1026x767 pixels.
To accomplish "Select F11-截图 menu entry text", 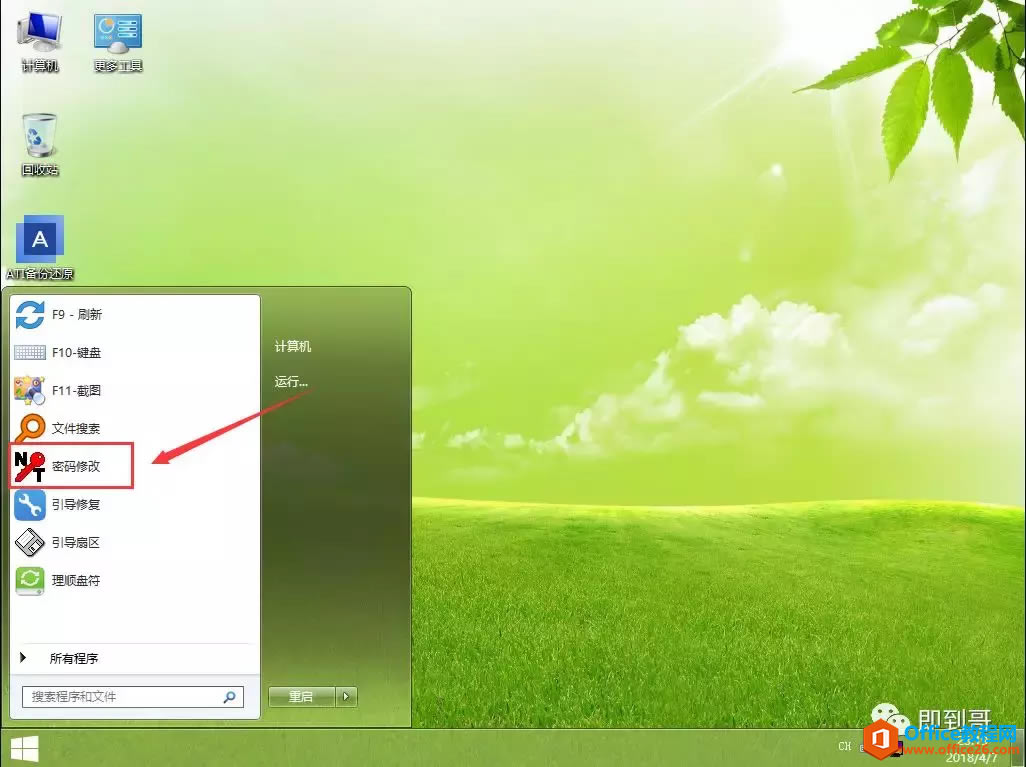I will tap(76, 391).
